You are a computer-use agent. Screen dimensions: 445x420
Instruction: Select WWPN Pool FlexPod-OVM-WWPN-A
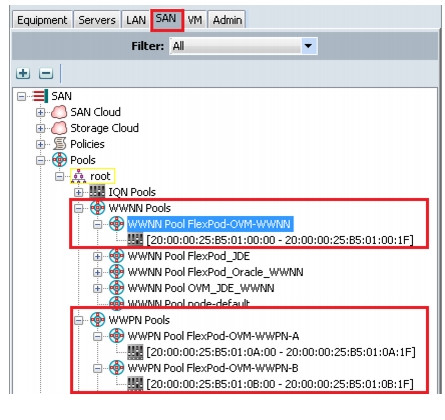coord(213,336)
